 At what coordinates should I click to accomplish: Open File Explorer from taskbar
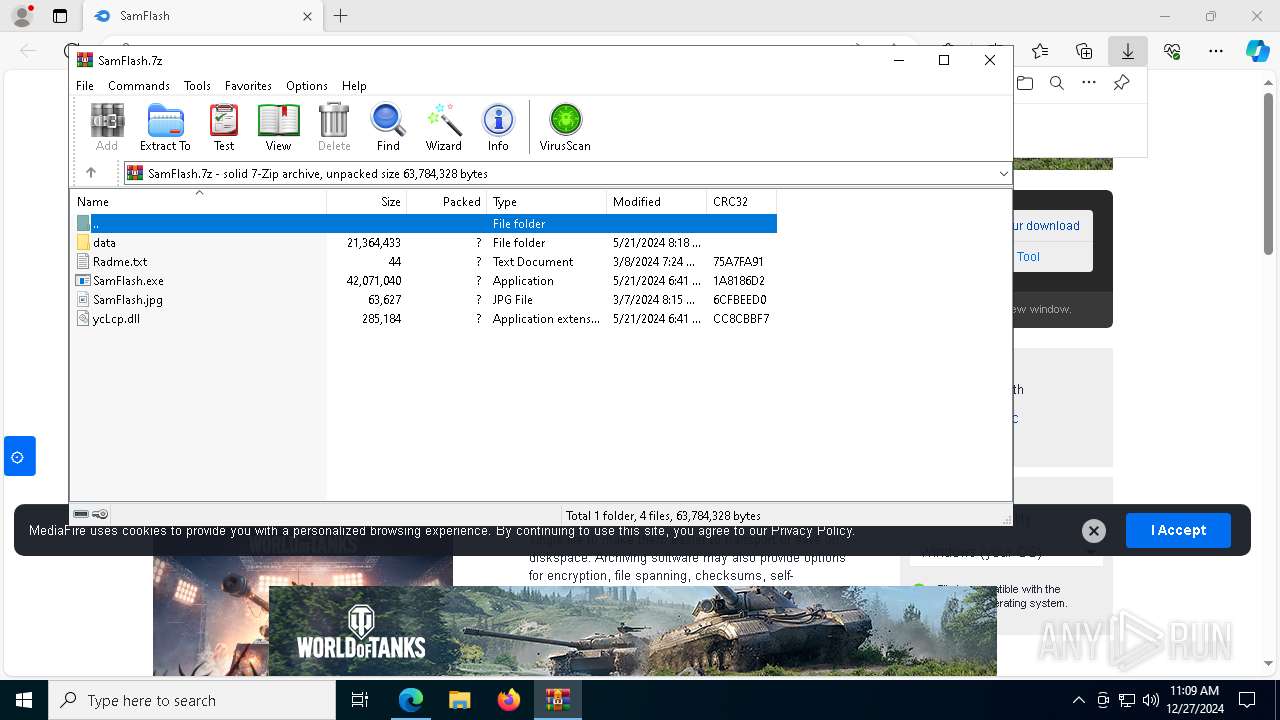tap(460, 700)
